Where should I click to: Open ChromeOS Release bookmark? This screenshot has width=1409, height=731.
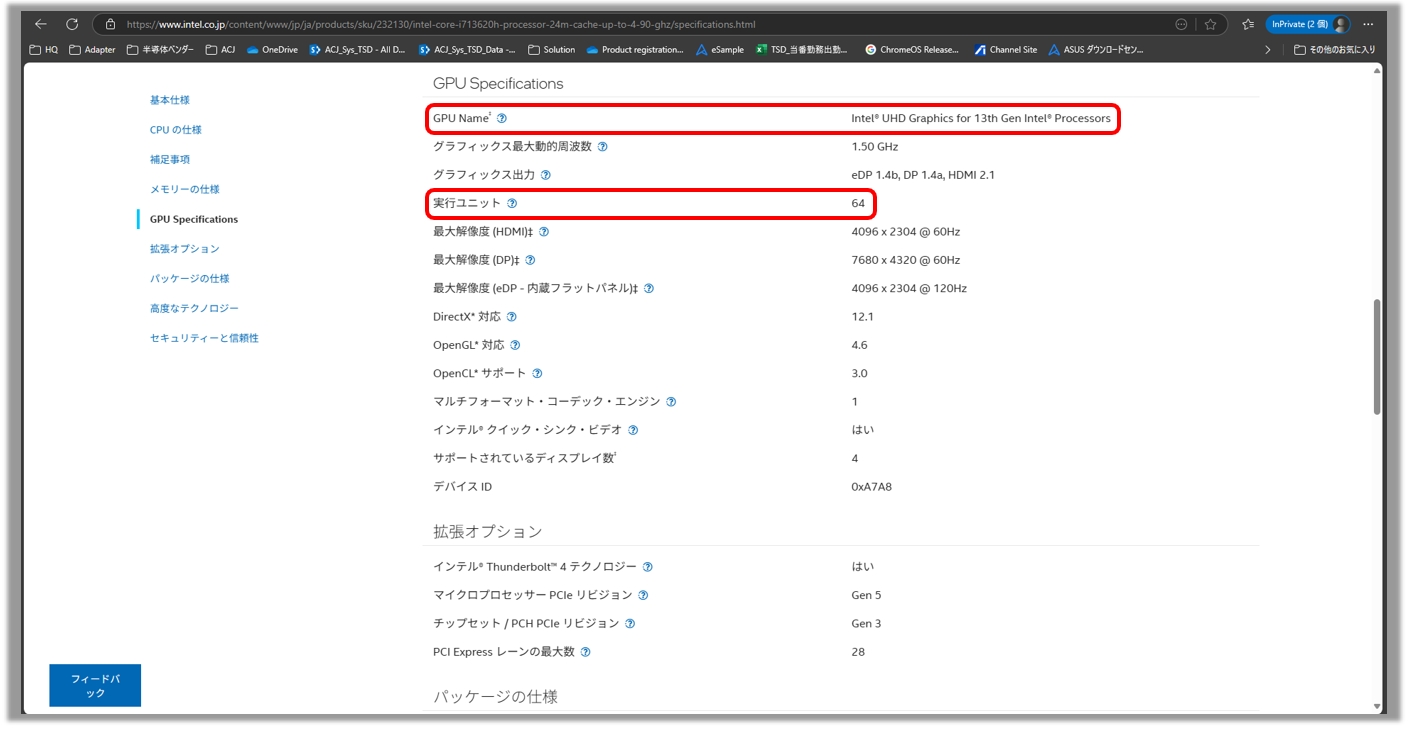(912, 49)
